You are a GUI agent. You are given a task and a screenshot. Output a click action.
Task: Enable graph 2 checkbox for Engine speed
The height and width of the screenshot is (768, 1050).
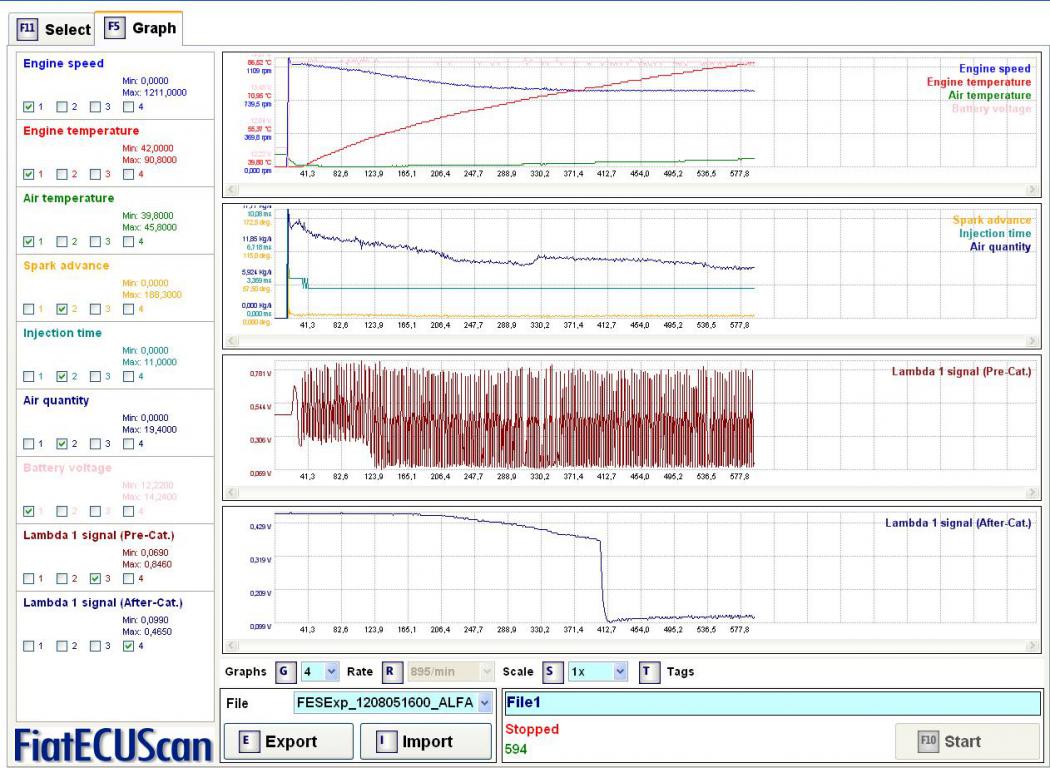pos(62,107)
